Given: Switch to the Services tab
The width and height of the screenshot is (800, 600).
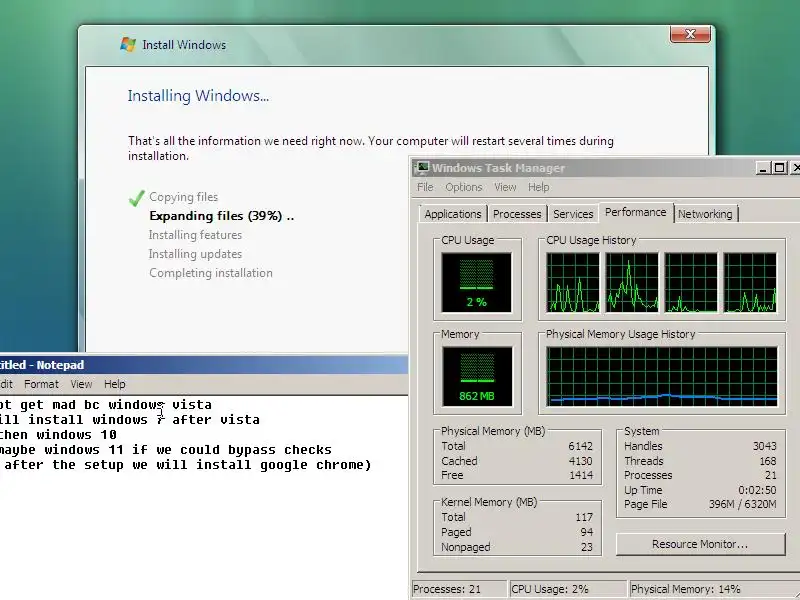Looking at the screenshot, I should click(573, 214).
